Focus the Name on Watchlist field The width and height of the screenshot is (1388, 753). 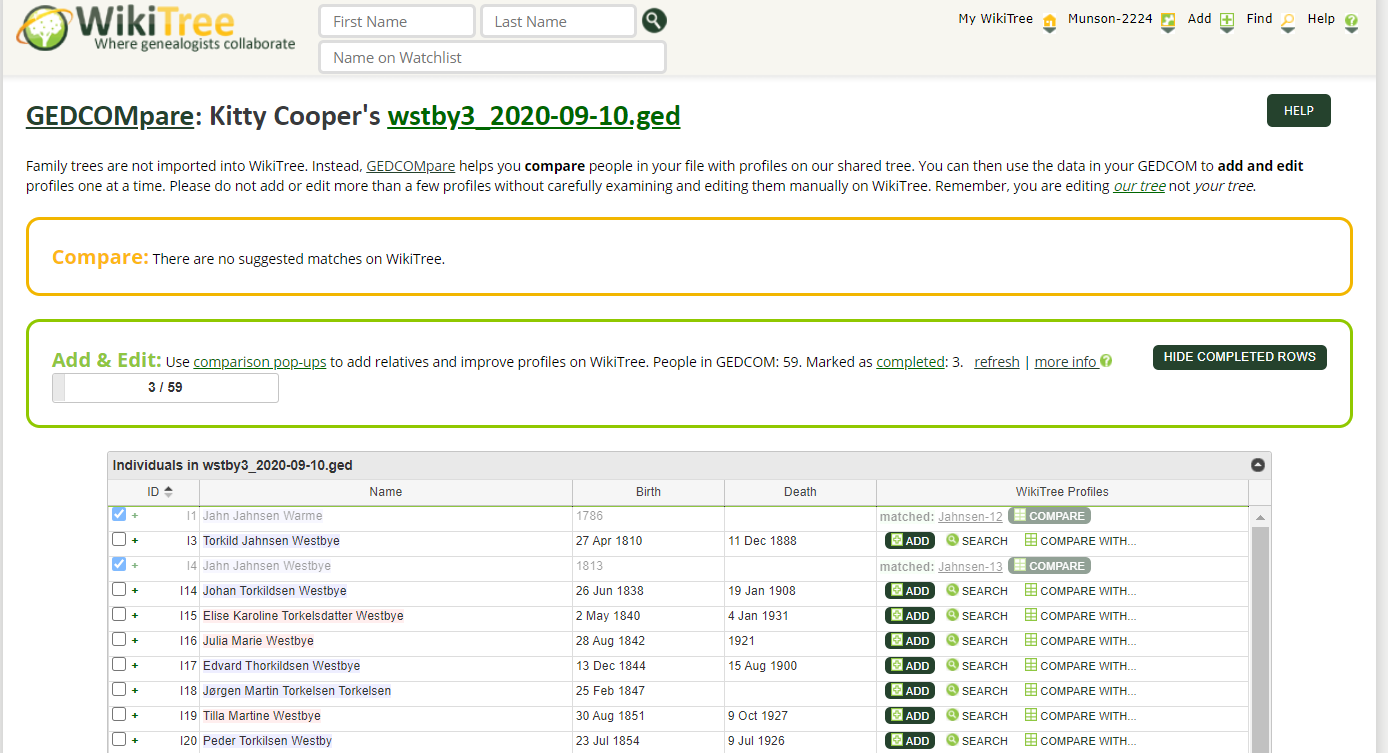(492, 57)
